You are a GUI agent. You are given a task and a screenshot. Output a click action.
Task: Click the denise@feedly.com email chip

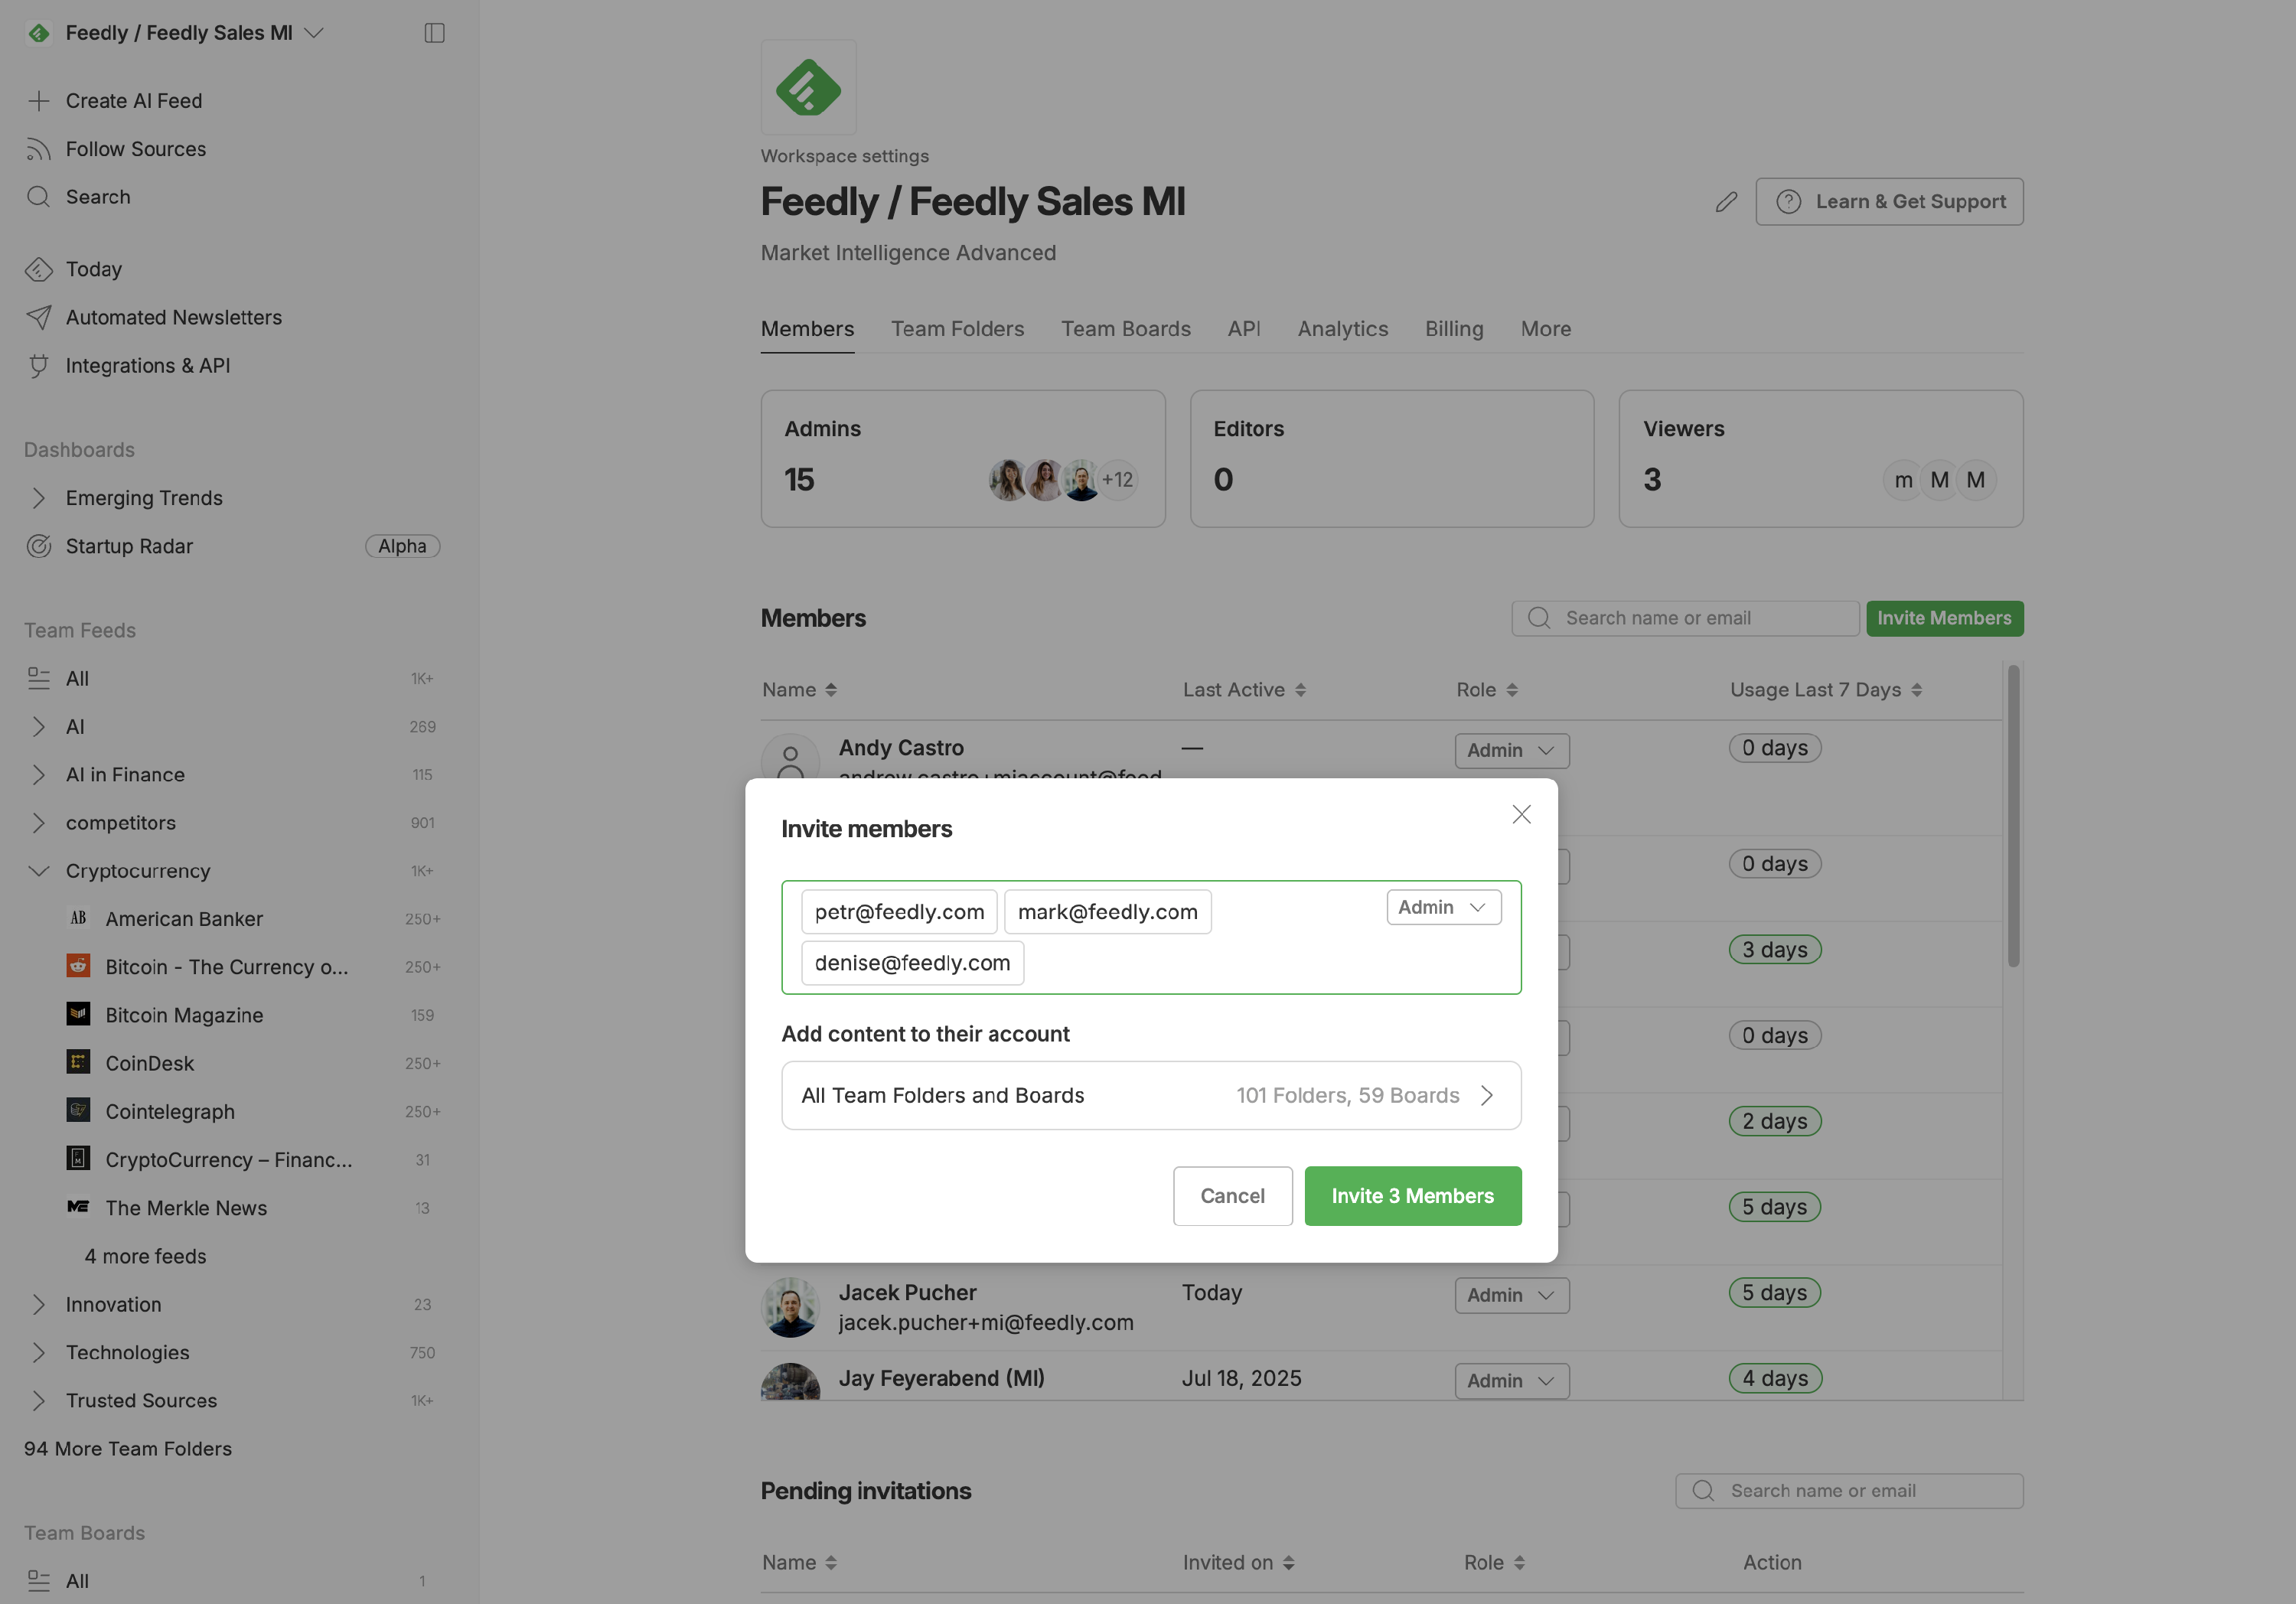pyautogui.click(x=912, y=963)
